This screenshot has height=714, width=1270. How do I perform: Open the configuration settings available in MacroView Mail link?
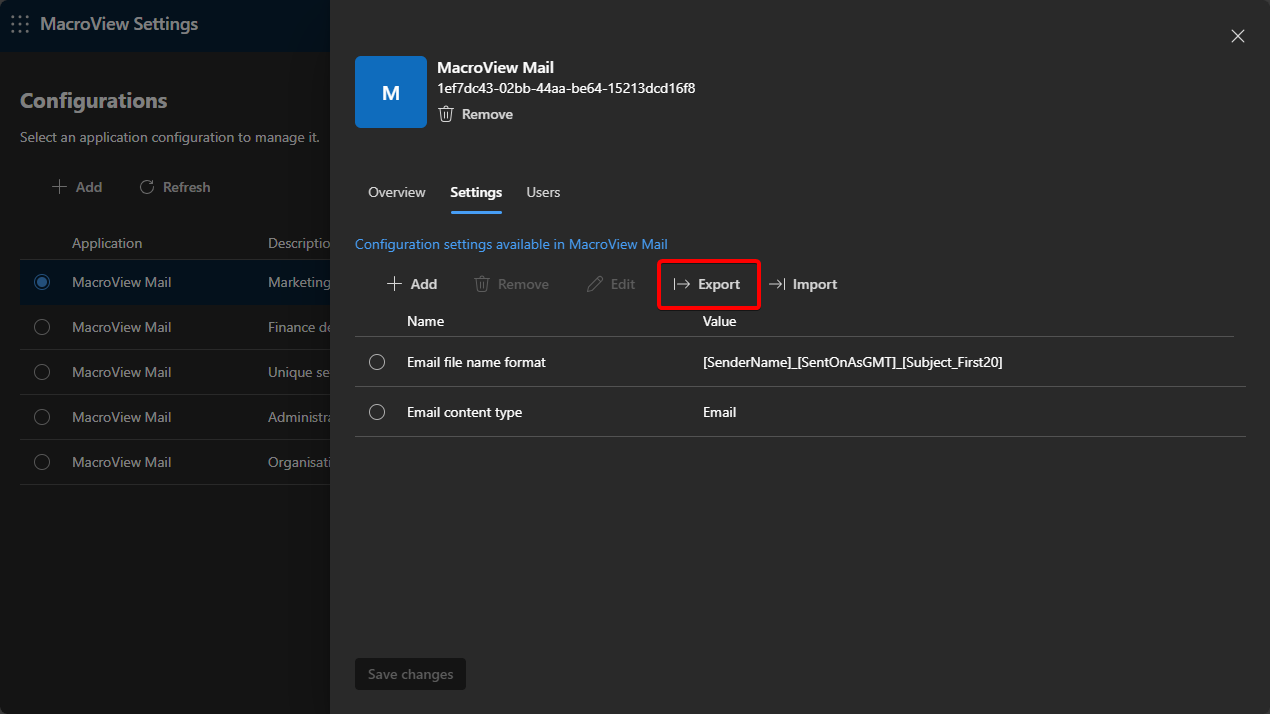point(511,244)
